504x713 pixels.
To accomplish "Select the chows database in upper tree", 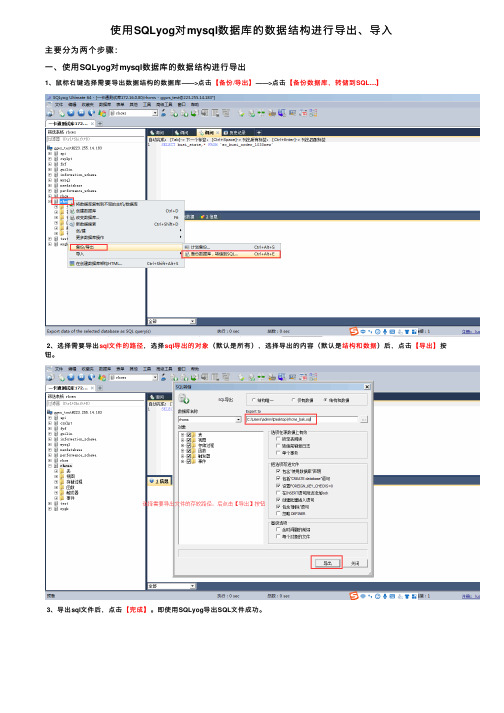I will tap(66, 201).
